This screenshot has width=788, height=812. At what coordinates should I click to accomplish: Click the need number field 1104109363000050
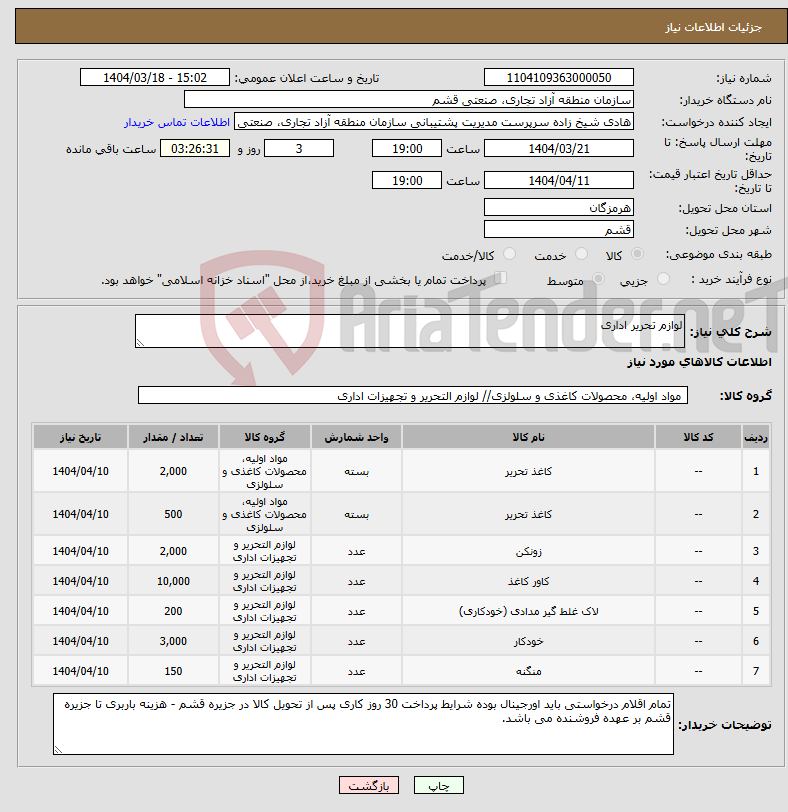pyautogui.click(x=559, y=78)
